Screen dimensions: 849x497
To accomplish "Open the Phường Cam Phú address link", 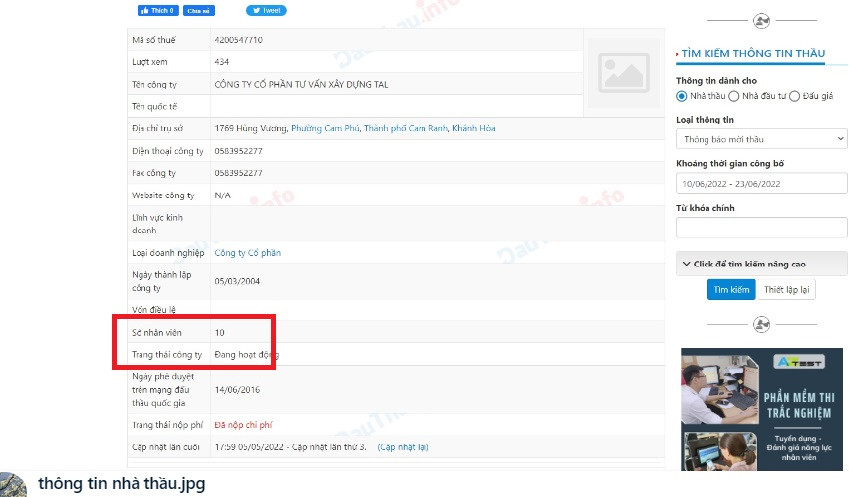I will [x=325, y=128].
